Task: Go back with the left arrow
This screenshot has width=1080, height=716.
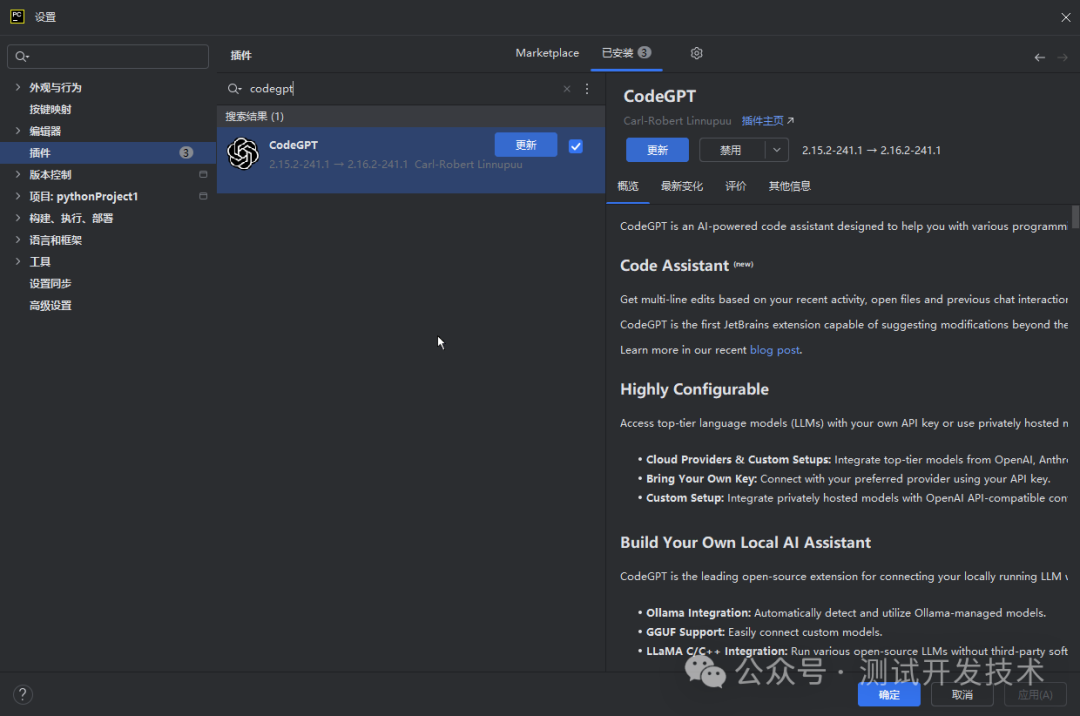Action: [1039, 57]
